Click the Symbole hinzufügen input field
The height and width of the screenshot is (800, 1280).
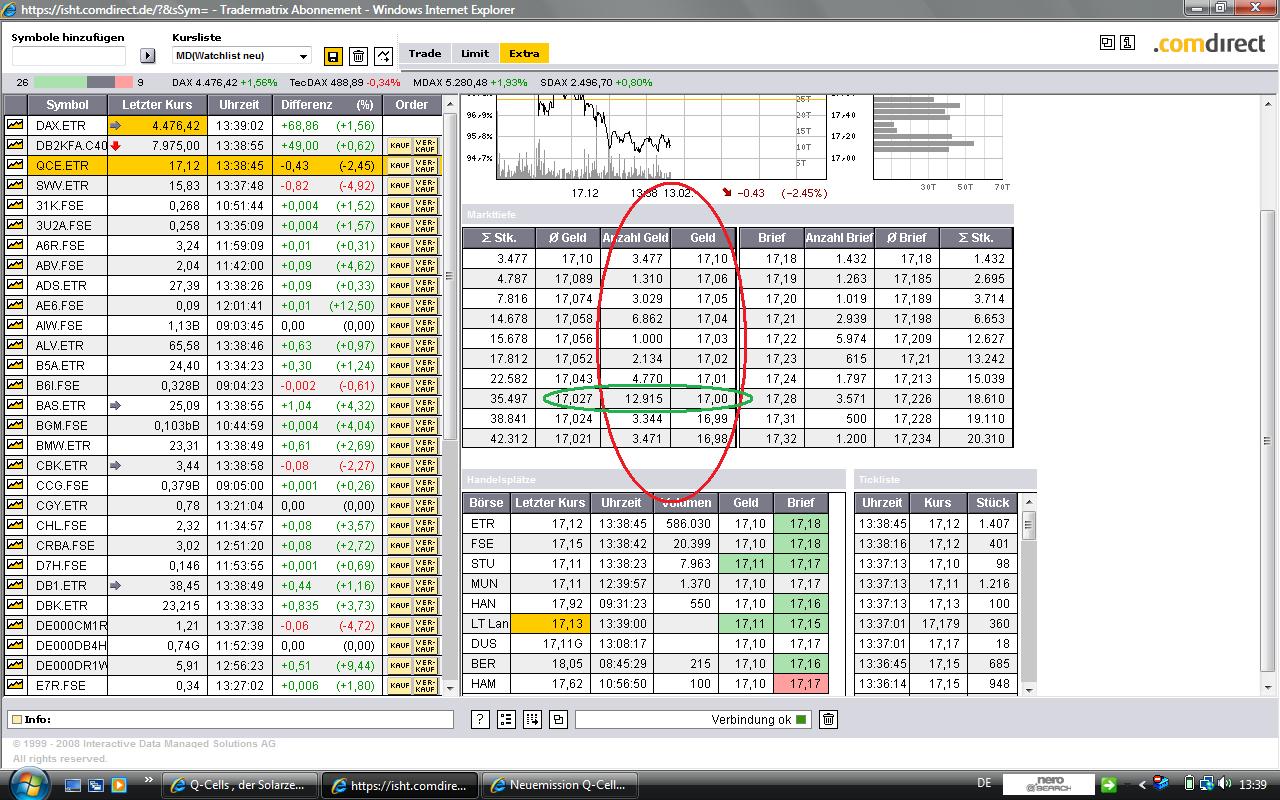coord(69,56)
